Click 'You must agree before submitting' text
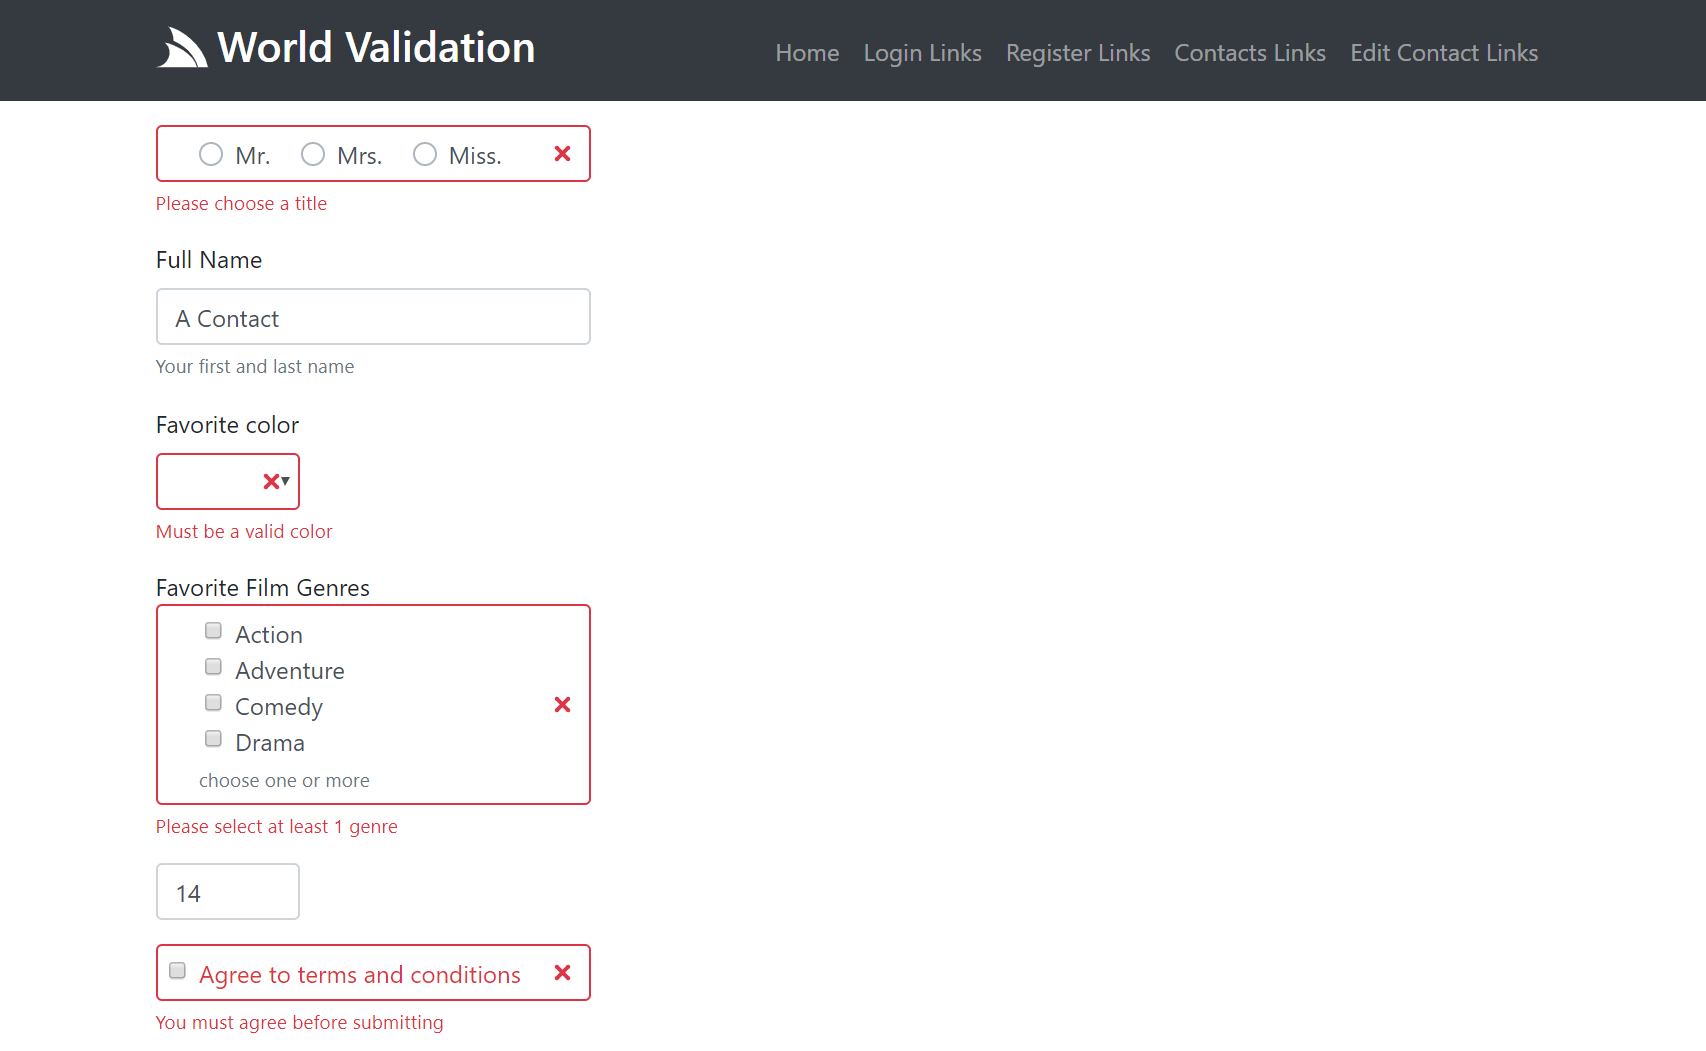Screen dimensions: 1706x1051 coord(300,1023)
